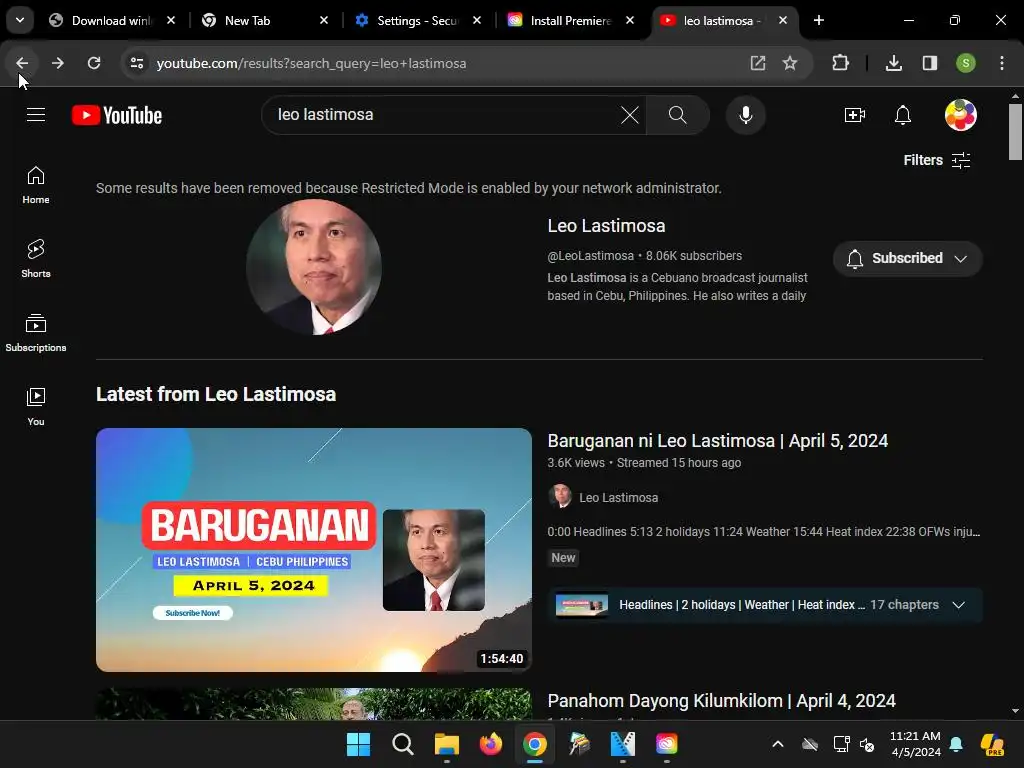1024x768 pixels.
Task: View site information icon in address bar
Action: click(137, 63)
